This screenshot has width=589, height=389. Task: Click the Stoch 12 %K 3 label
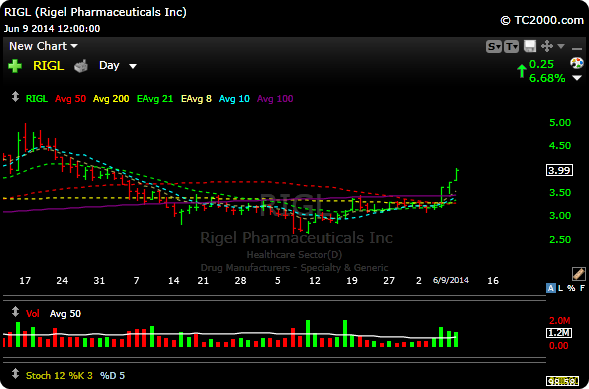point(59,375)
